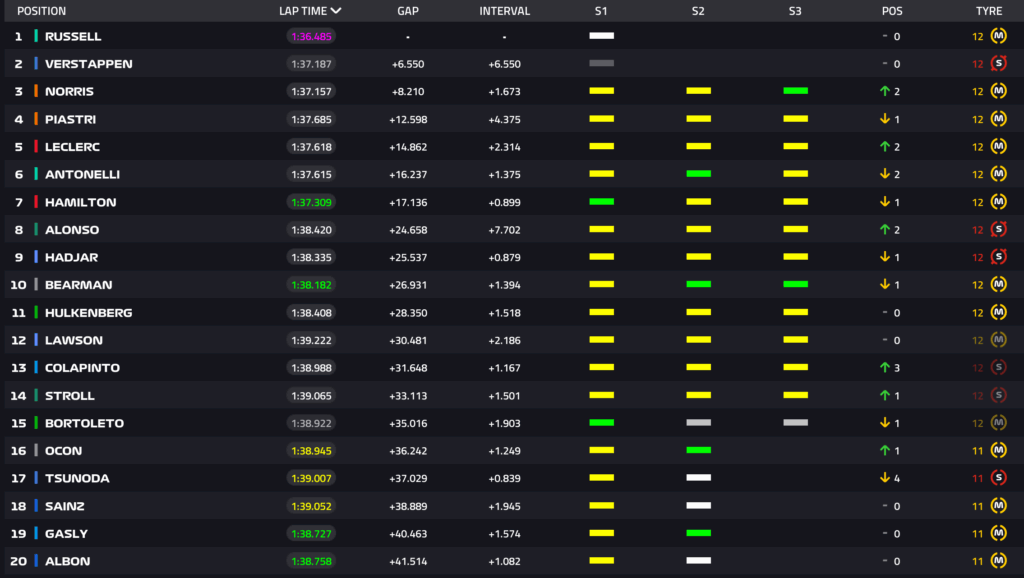Click Tsunoda's soft tyre icon
The image size is (1024, 578).
(998, 478)
